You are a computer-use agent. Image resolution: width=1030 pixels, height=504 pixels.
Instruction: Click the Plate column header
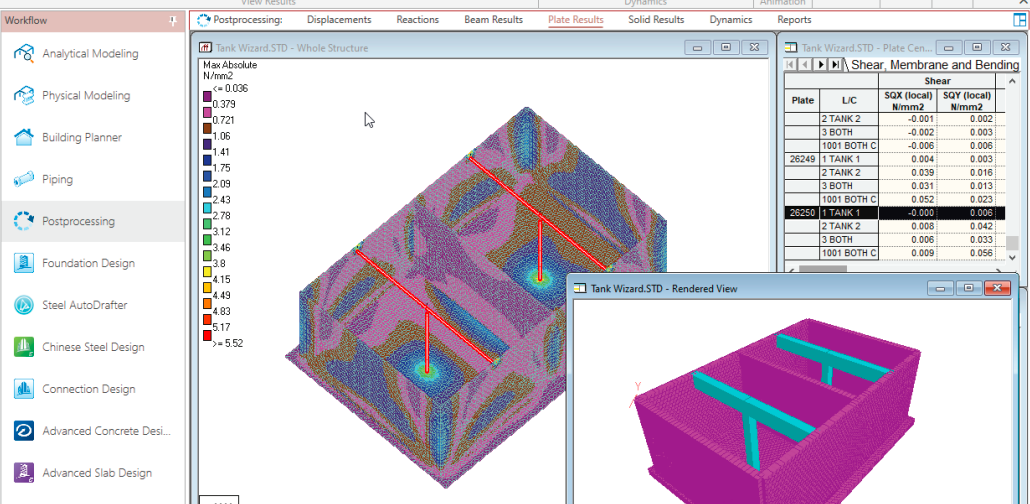click(x=802, y=101)
